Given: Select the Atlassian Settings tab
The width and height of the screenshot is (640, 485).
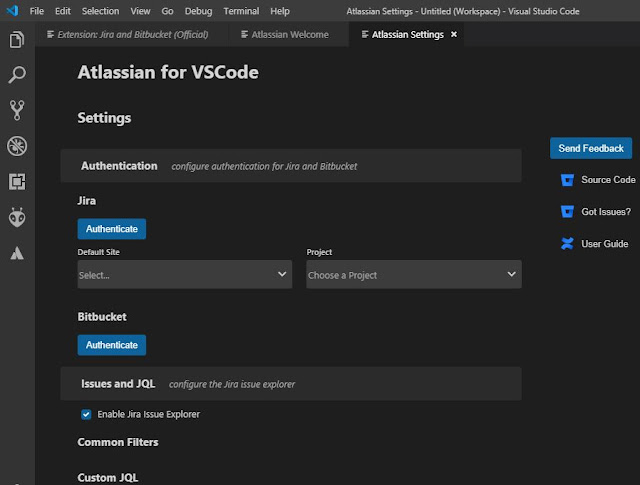Looking at the screenshot, I should (407, 34).
